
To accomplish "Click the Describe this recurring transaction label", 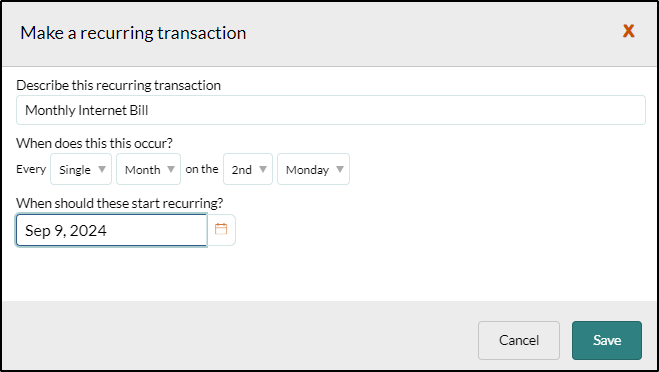I will coord(119,85).
